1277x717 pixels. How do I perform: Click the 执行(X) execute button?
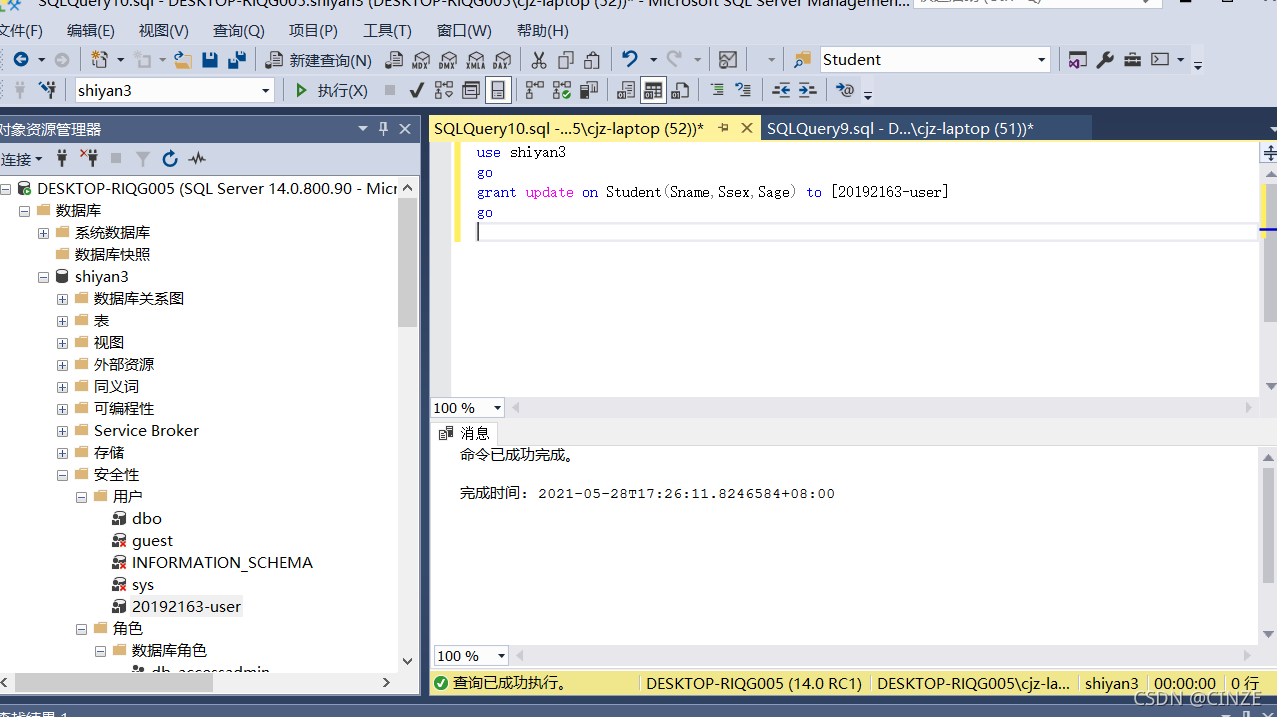click(x=332, y=90)
